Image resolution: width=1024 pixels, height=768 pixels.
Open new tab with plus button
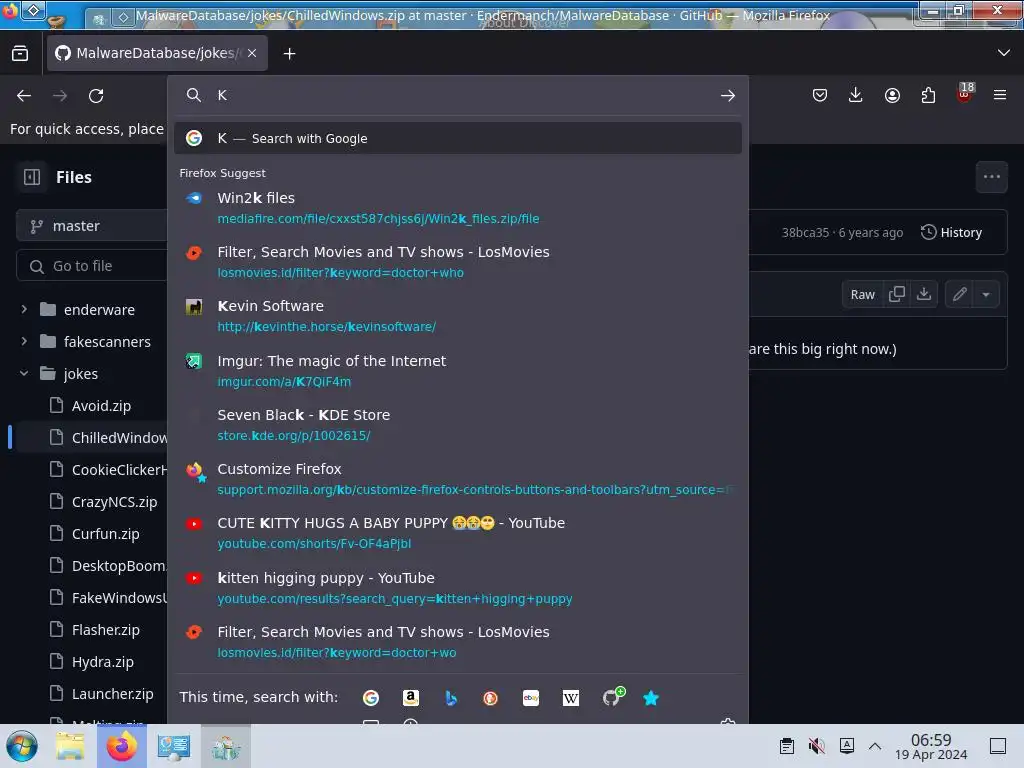pos(289,54)
